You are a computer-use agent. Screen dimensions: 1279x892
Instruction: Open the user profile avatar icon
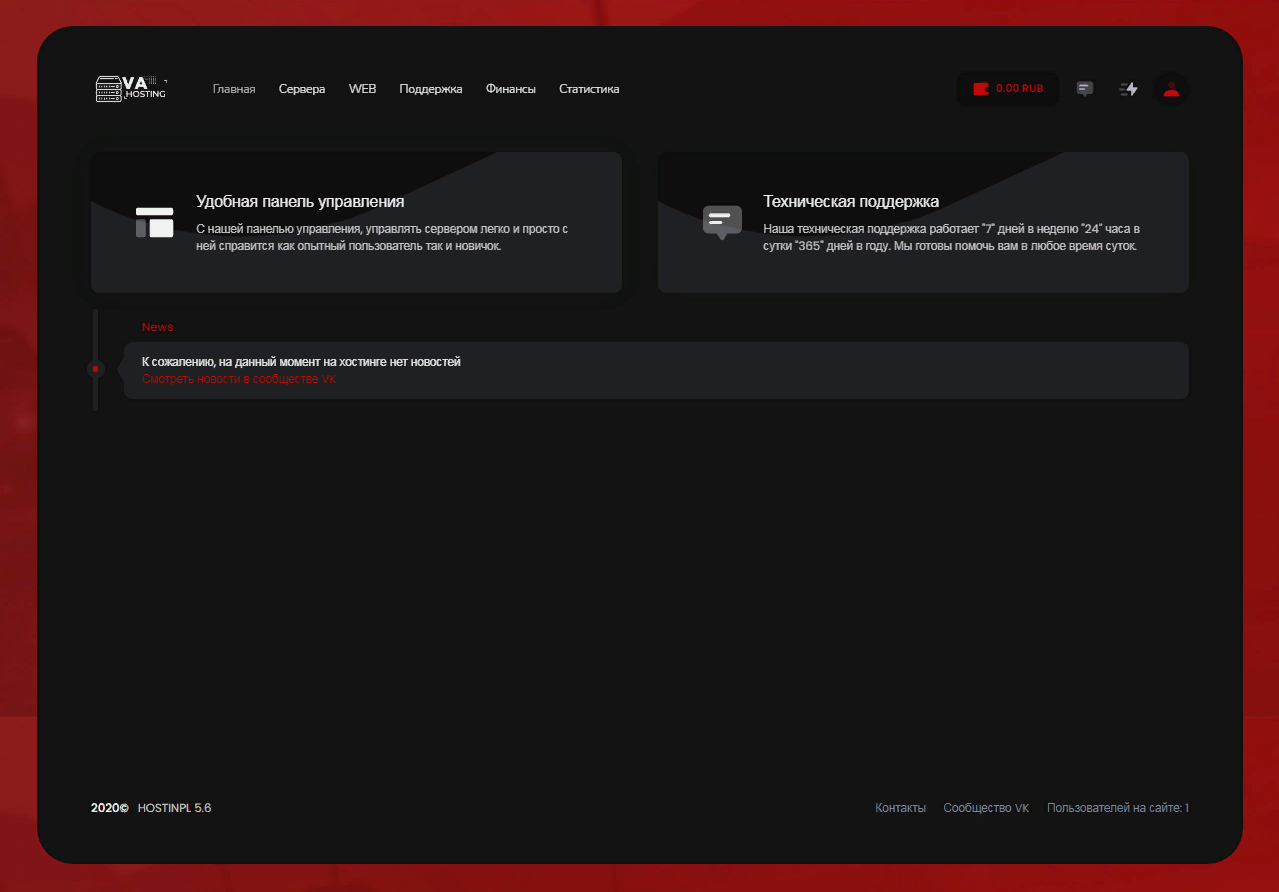tap(1171, 89)
